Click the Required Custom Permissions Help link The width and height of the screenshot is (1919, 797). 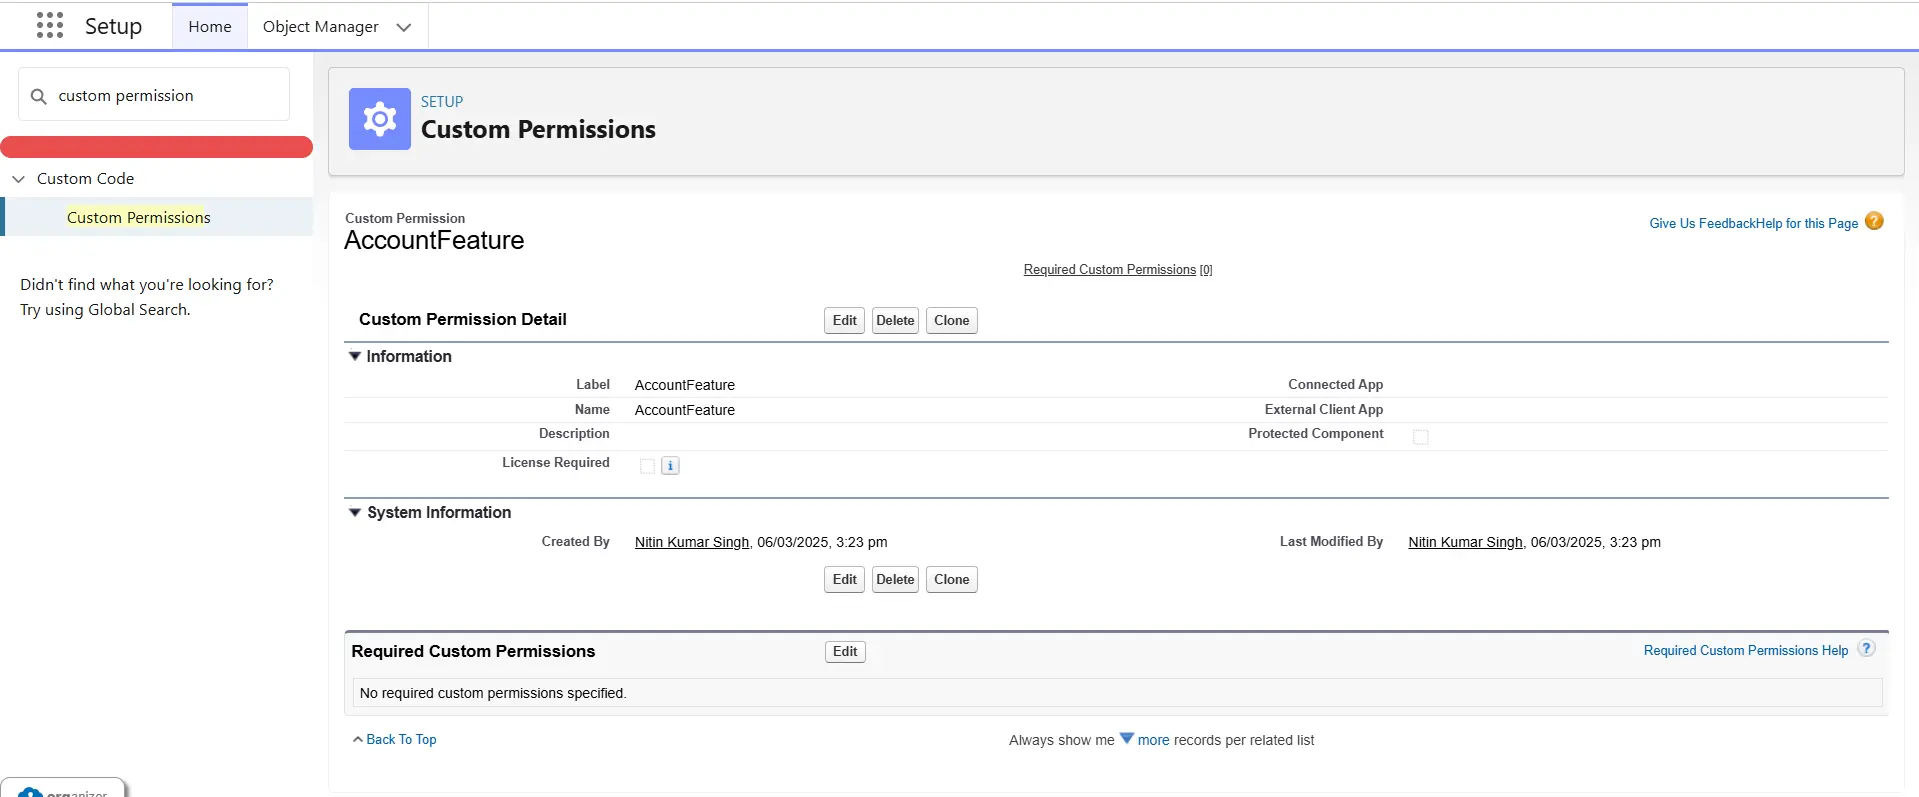tap(1746, 650)
